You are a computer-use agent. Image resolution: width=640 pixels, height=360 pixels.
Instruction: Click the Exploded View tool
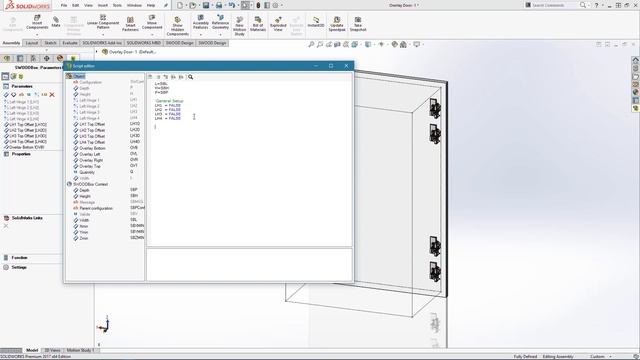tap(278, 24)
